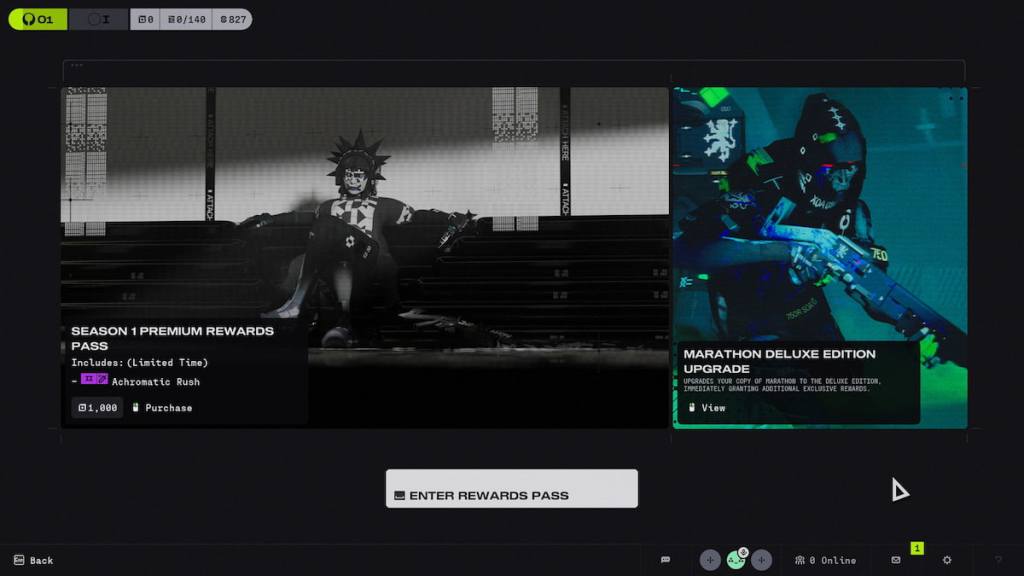Click Purchase for Season 1 Premium Pass
Screen dimensions: 1024x576
click(162, 408)
